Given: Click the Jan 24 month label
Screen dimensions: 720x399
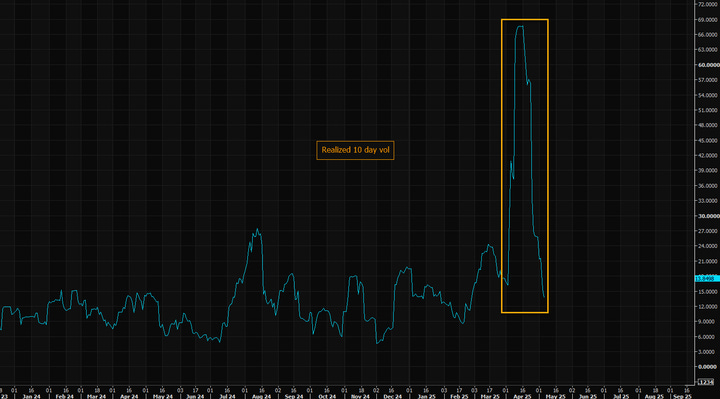Looking at the screenshot, I should tap(31, 396).
